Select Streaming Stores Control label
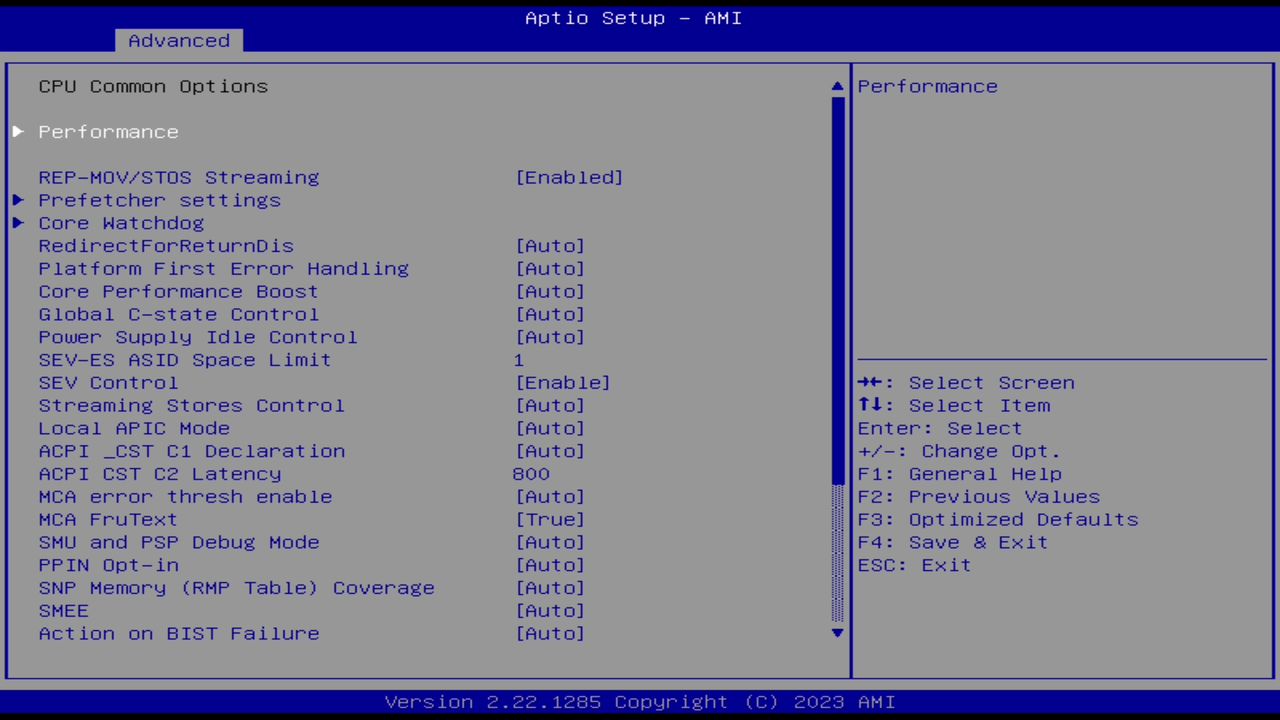Screen dimensions: 1280x720 click(x=192, y=406)
